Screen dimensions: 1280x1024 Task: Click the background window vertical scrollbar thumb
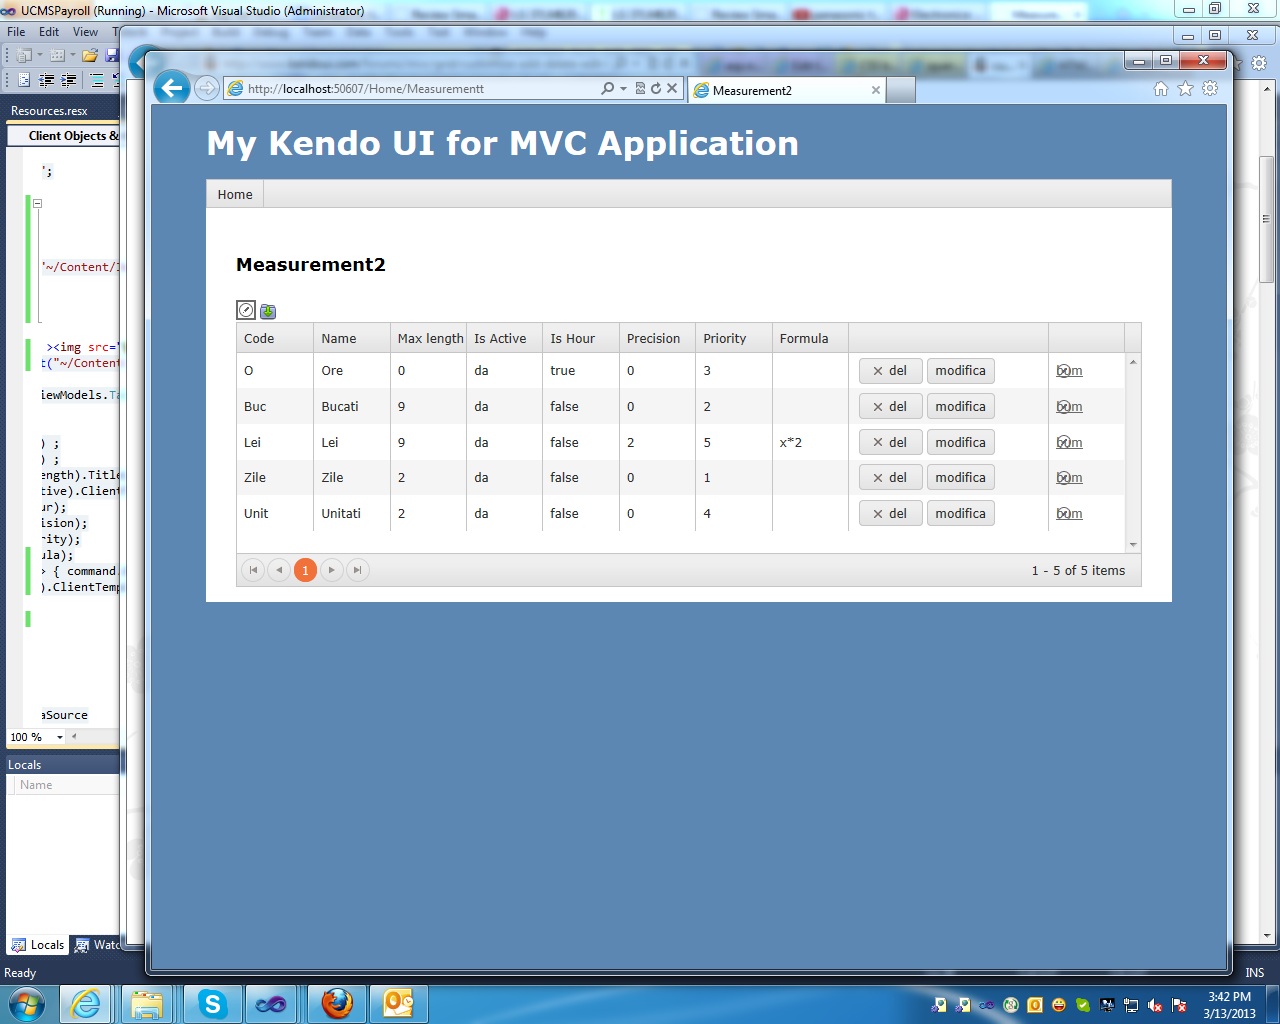1266,219
